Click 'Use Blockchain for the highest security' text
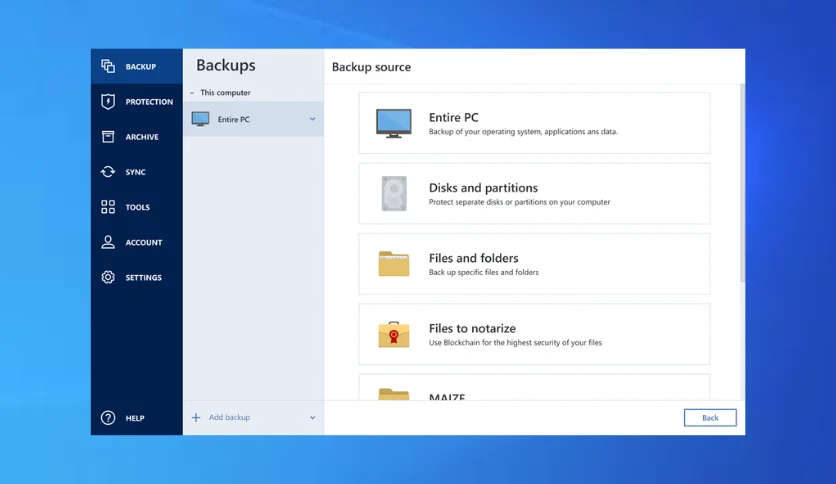 [x=515, y=343]
